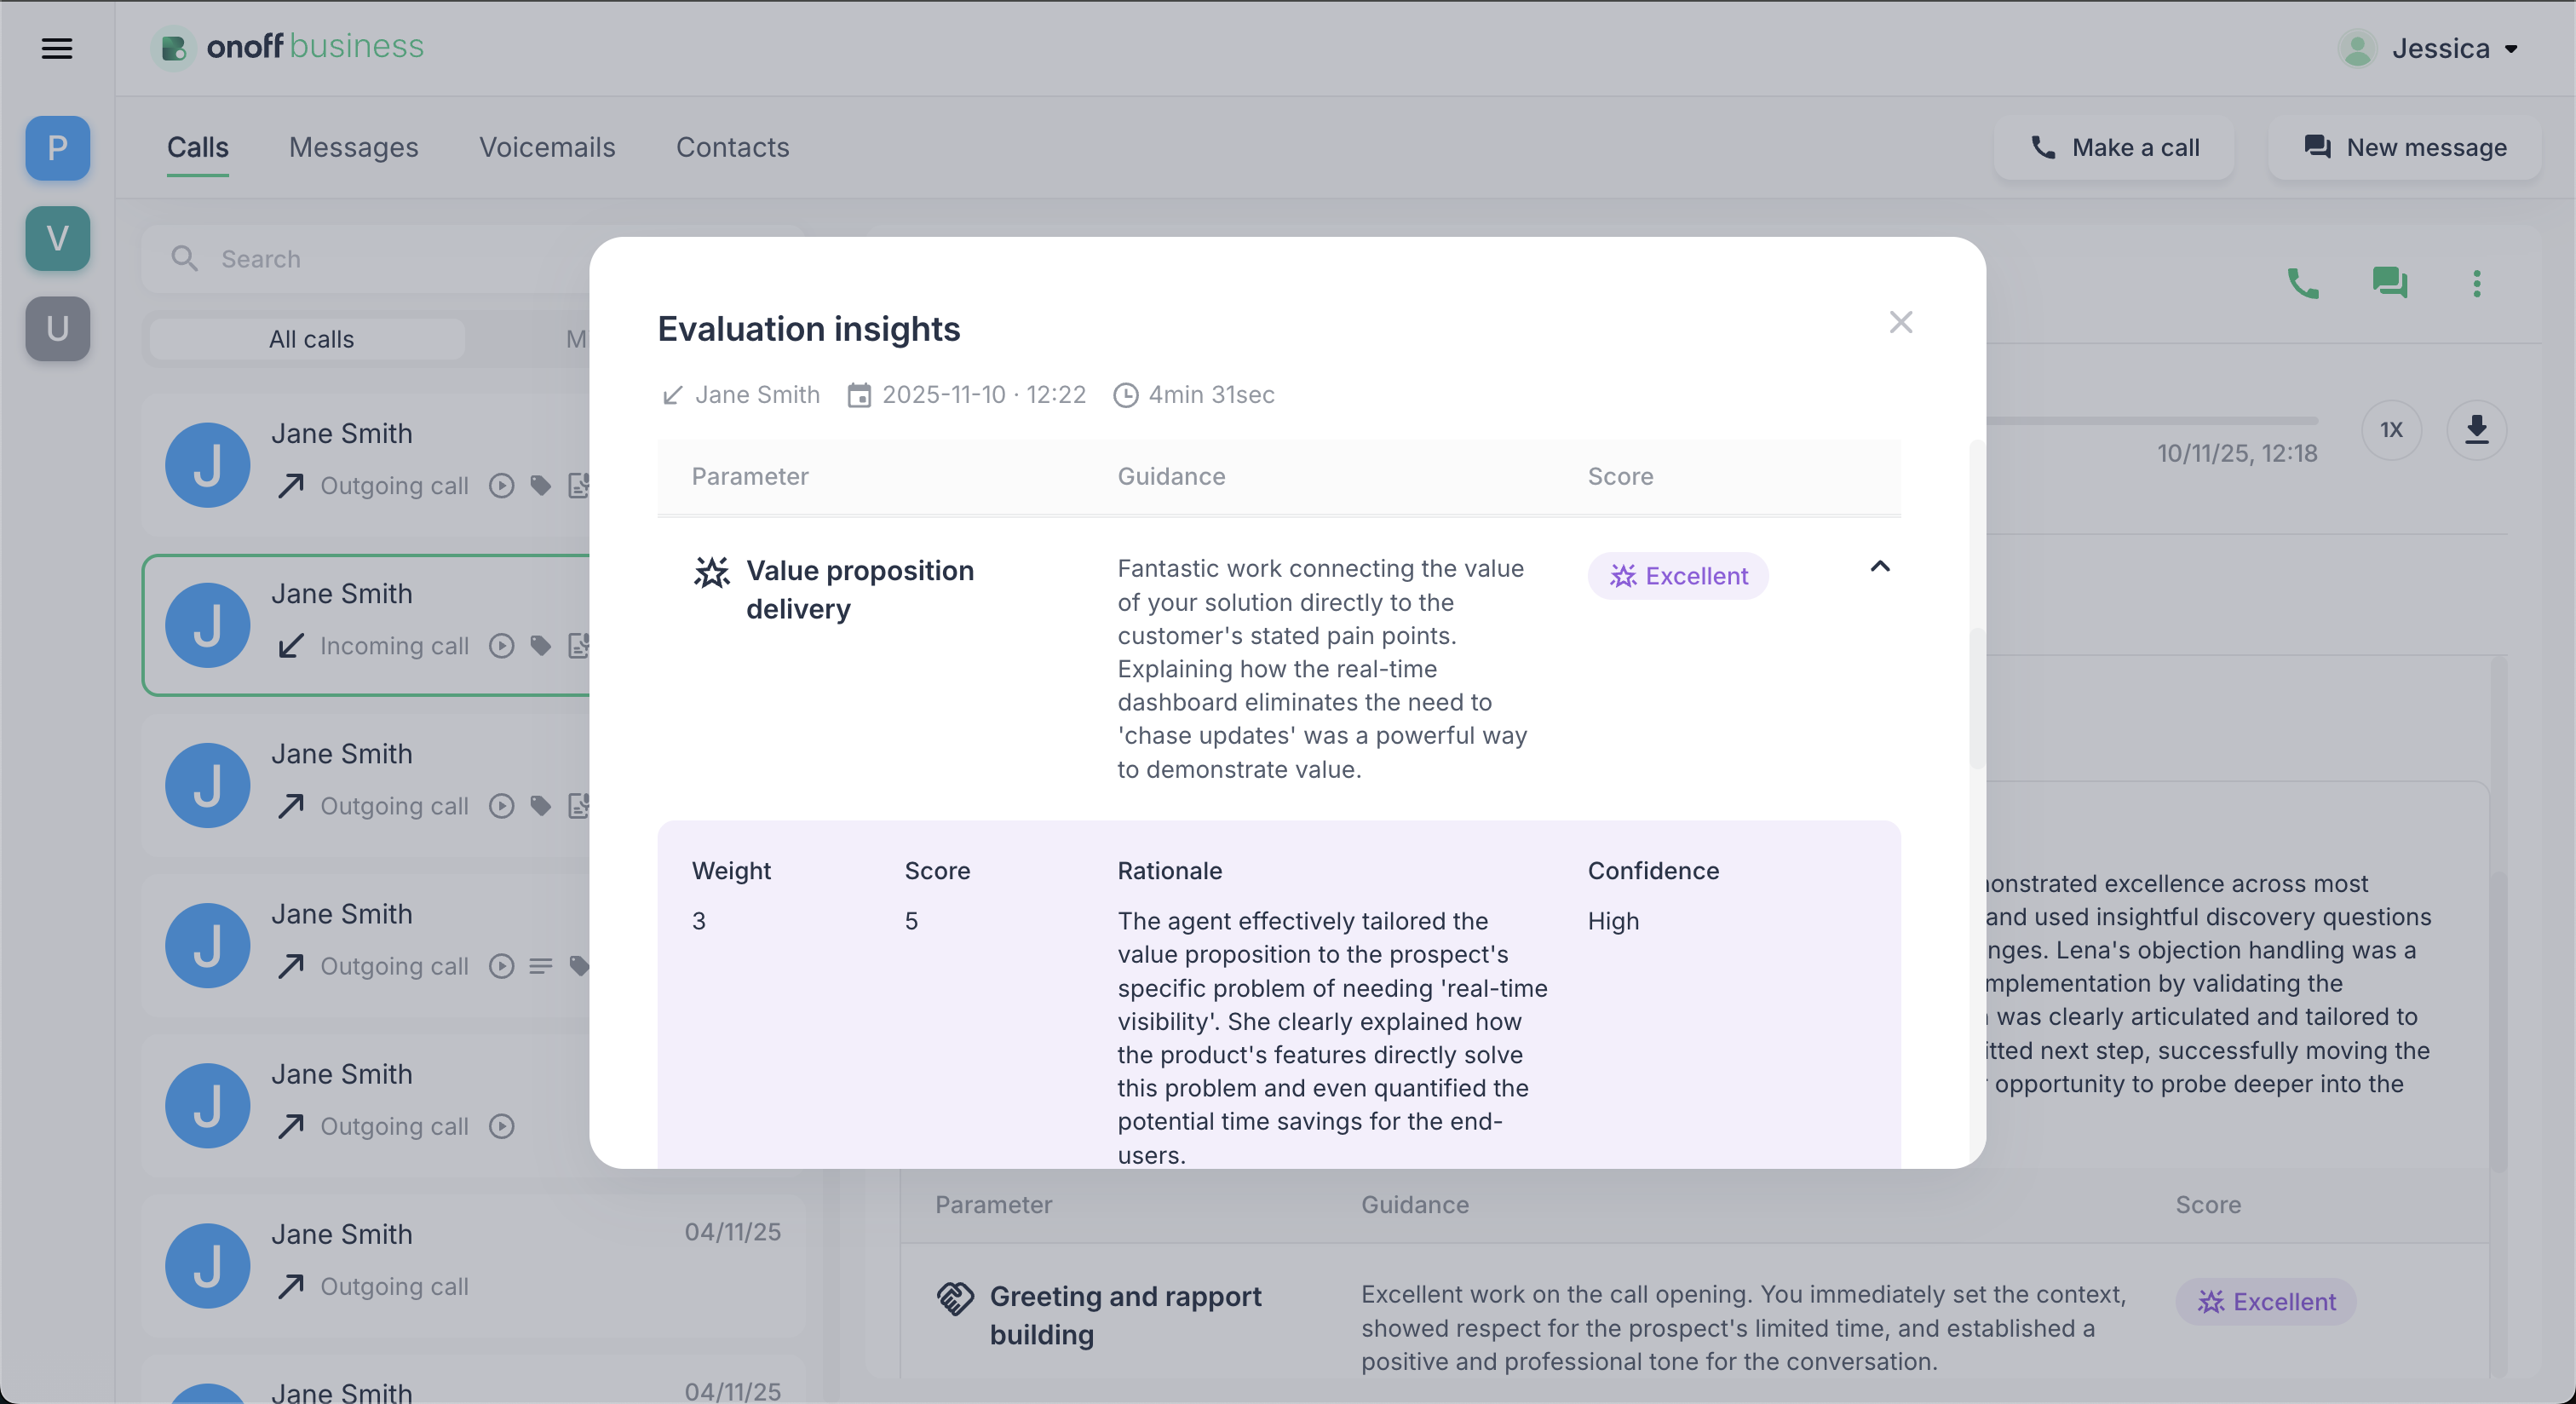Image resolution: width=2576 pixels, height=1404 pixels.
Task: Open the Voicemails tab
Action: 547,148
